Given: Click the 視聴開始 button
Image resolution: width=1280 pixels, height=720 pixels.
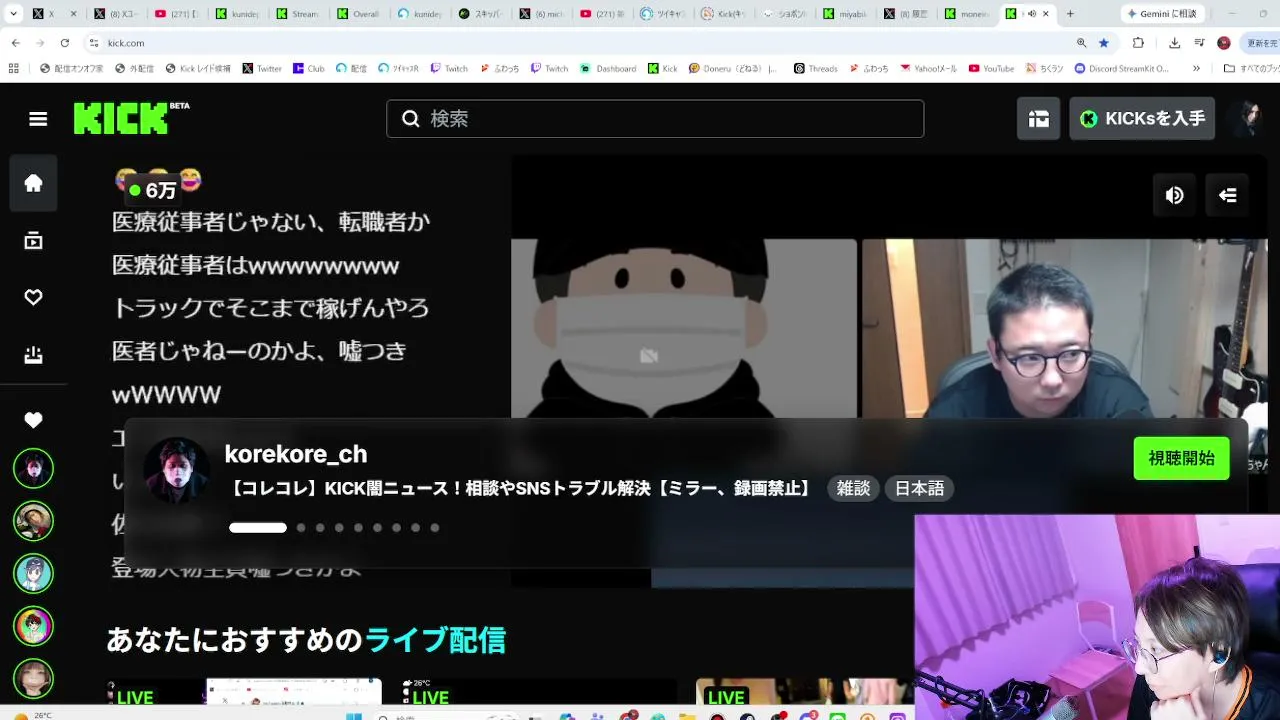Looking at the screenshot, I should [1181, 458].
